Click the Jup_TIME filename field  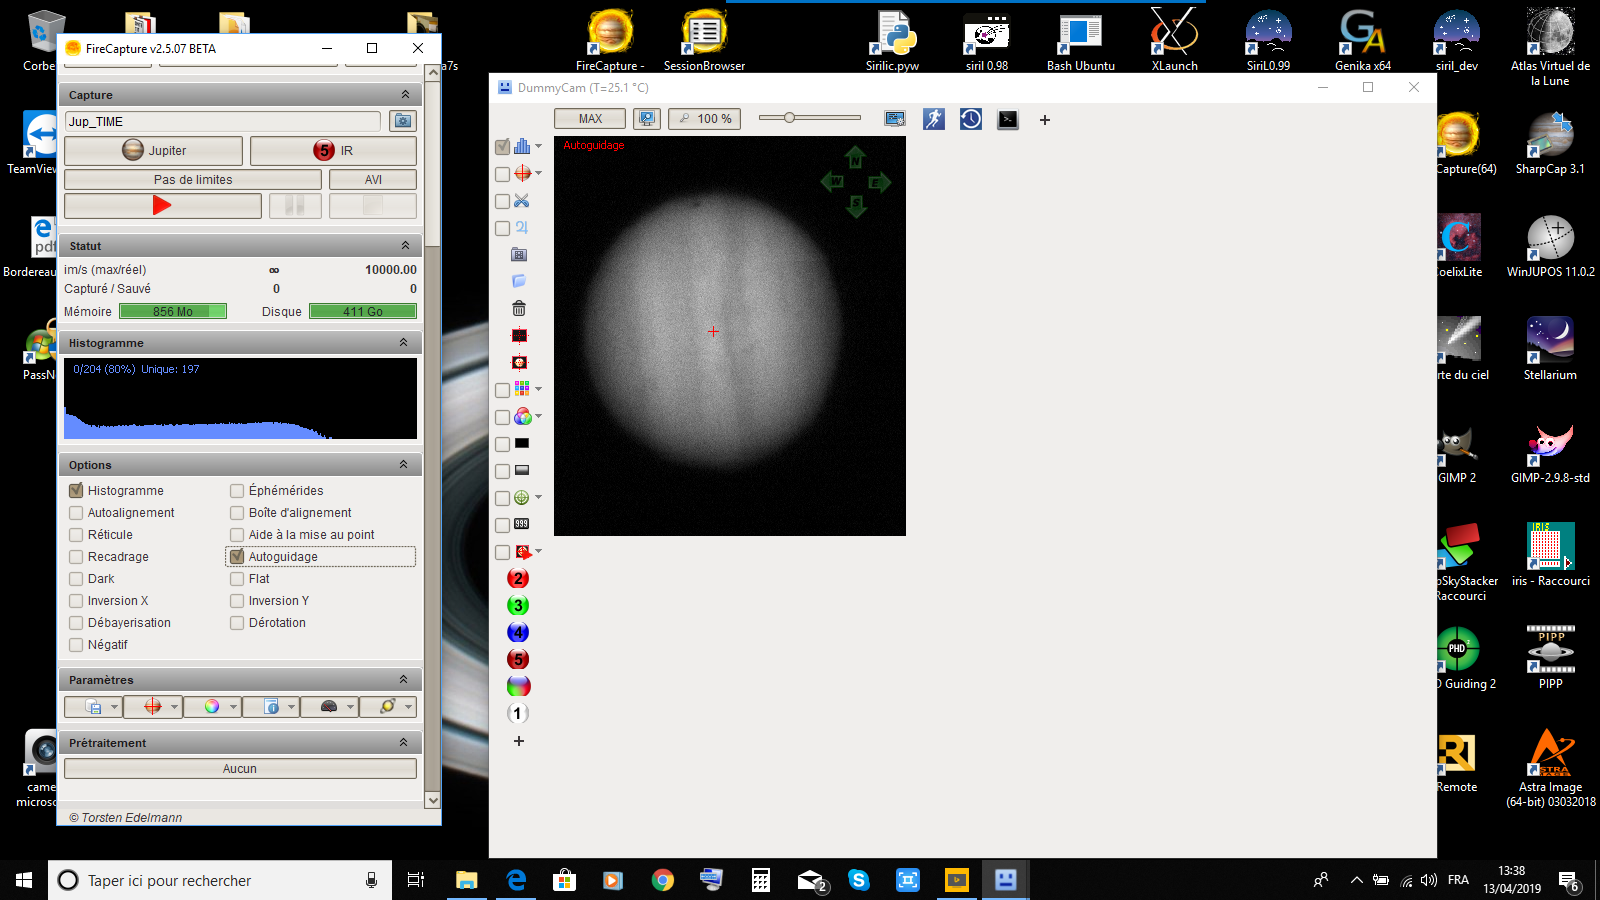pyautogui.click(x=223, y=121)
